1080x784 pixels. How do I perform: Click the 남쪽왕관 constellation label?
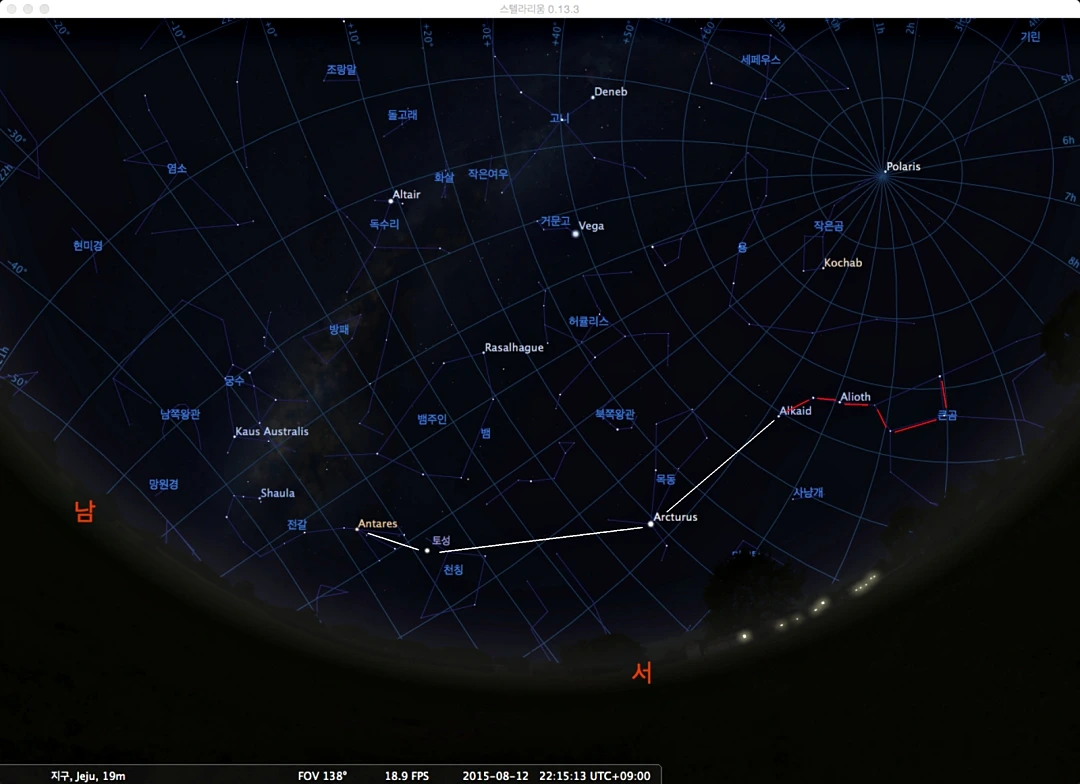point(180,414)
